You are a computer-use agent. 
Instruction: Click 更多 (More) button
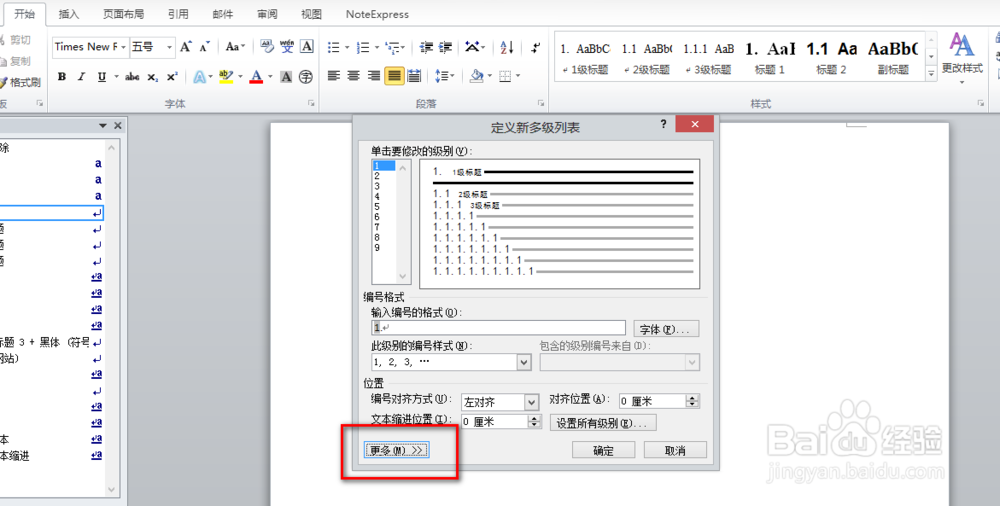click(396, 450)
